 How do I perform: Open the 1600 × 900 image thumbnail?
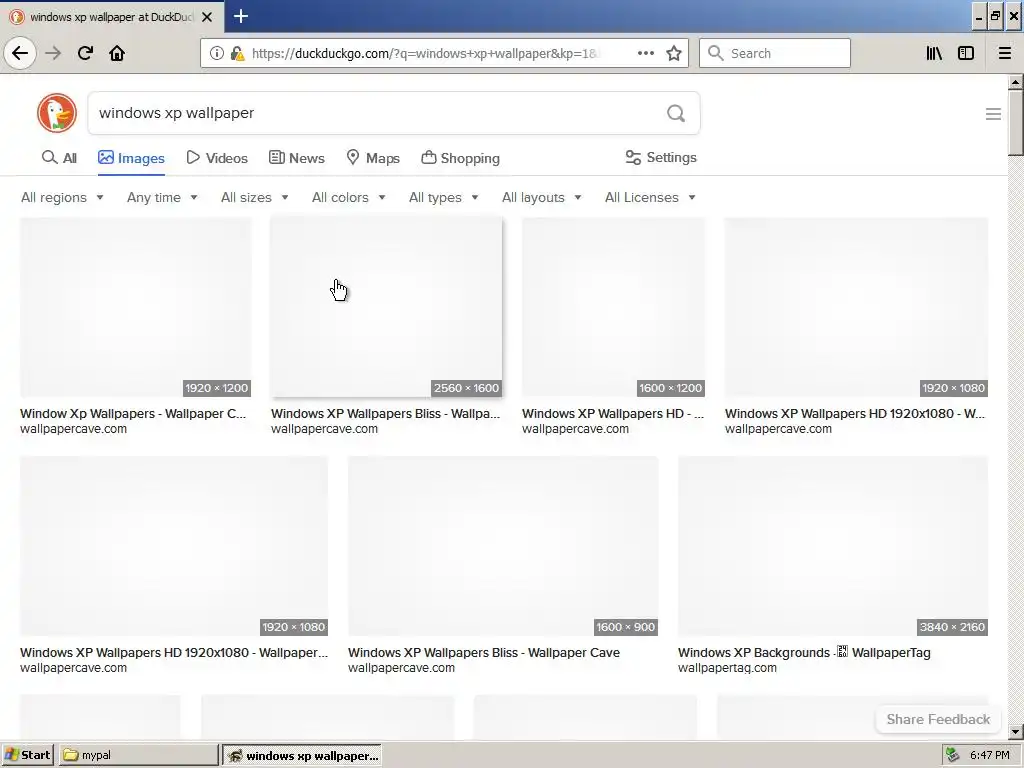click(x=503, y=546)
